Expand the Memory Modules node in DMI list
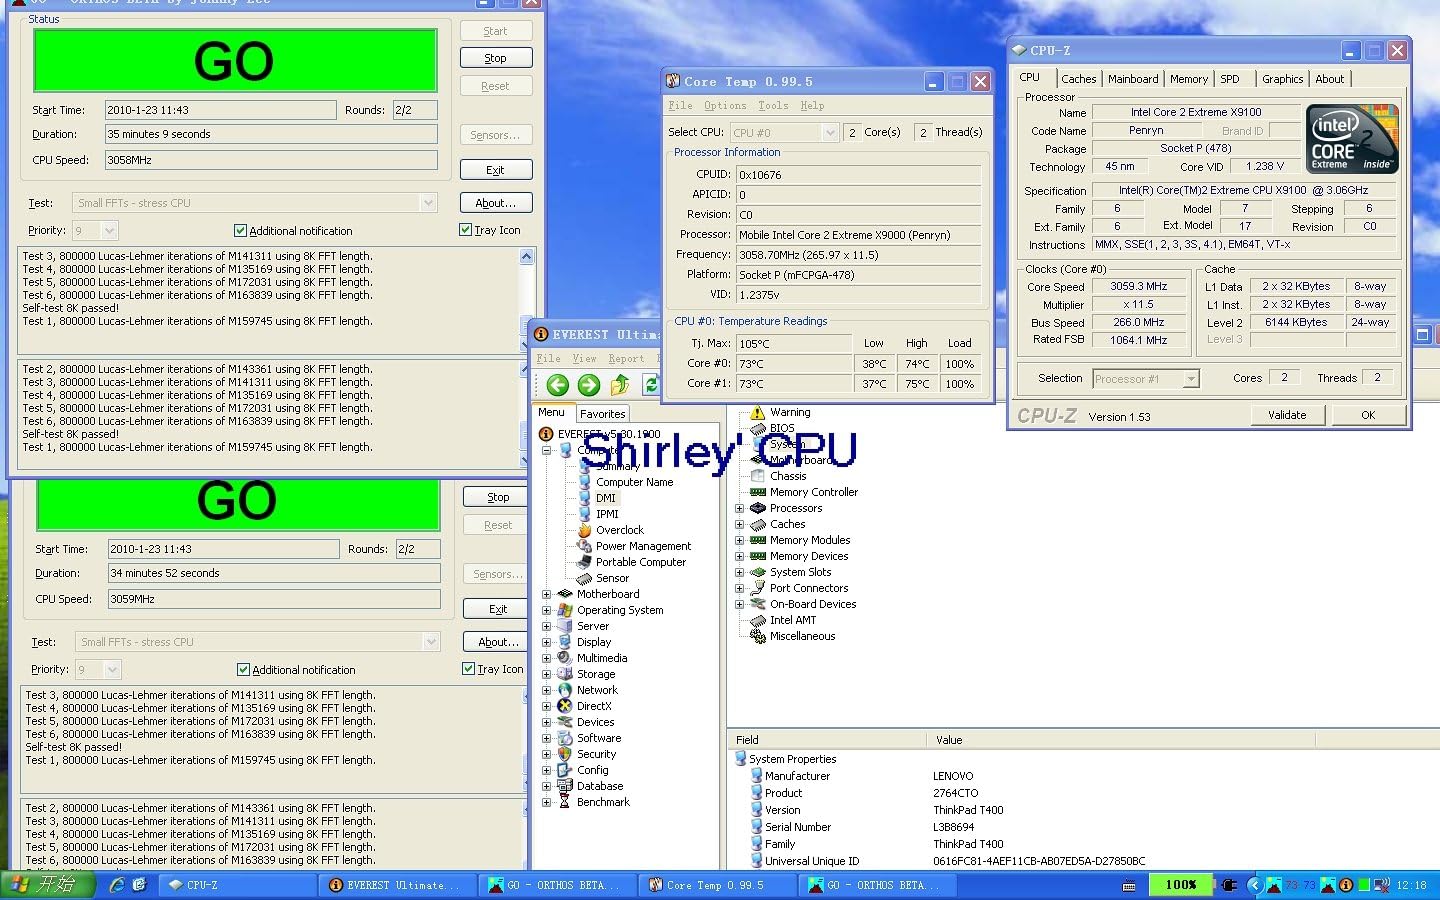The image size is (1440, 900). 740,540
